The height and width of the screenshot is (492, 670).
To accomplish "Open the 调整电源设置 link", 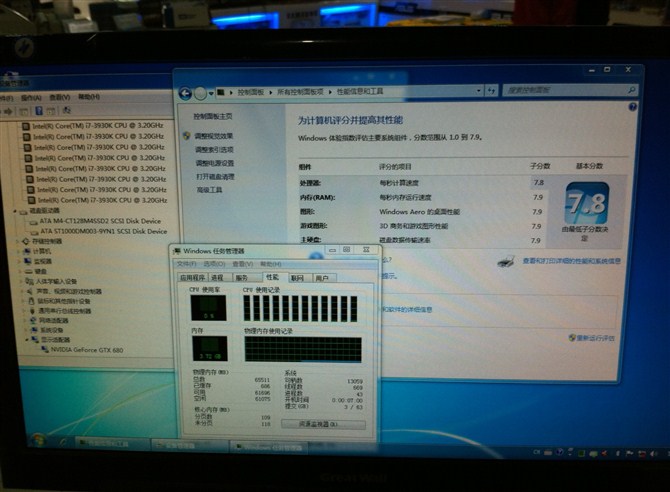I will (x=215, y=163).
